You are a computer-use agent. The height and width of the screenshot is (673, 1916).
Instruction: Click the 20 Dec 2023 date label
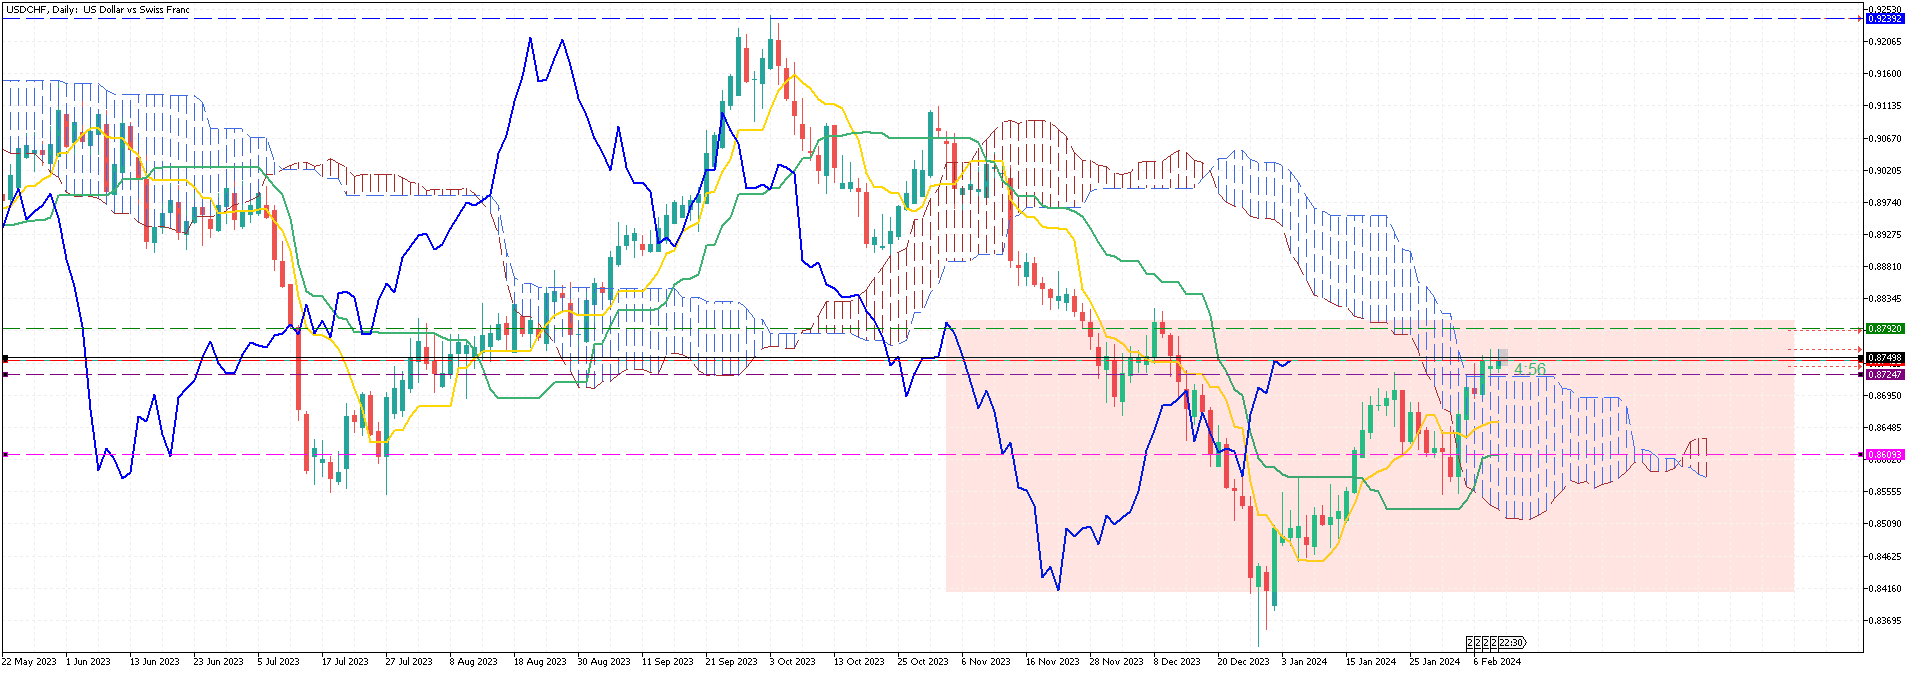[1243, 661]
